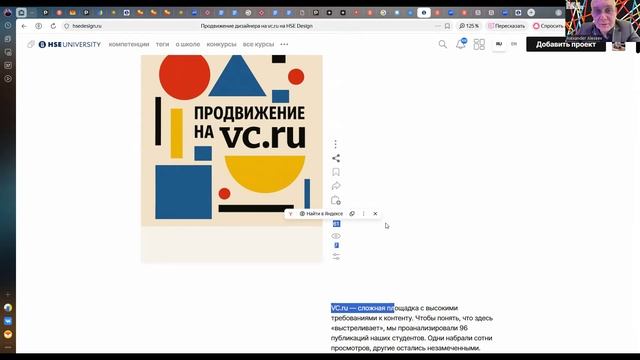The height and width of the screenshot is (360, 640).
Task: Bookmark this page from the address bar
Action: coord(447,26)
